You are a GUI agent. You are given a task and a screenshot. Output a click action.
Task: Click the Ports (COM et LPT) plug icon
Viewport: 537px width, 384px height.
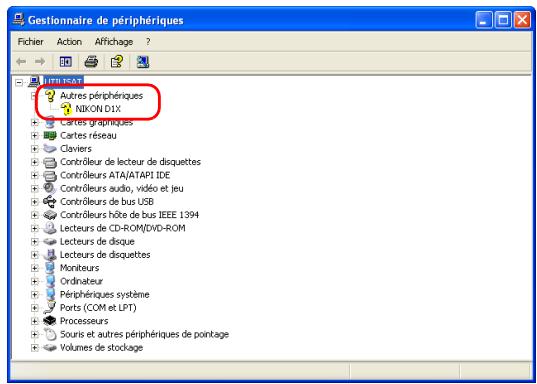pyautogui.click(x=50, y=308)
